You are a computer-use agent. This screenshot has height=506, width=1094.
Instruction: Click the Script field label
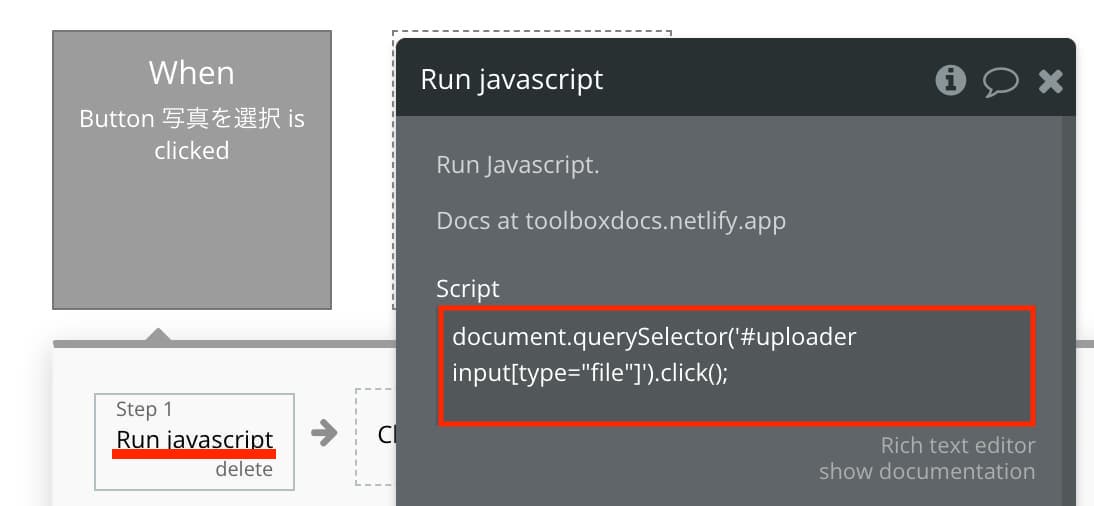click(467, 288)
